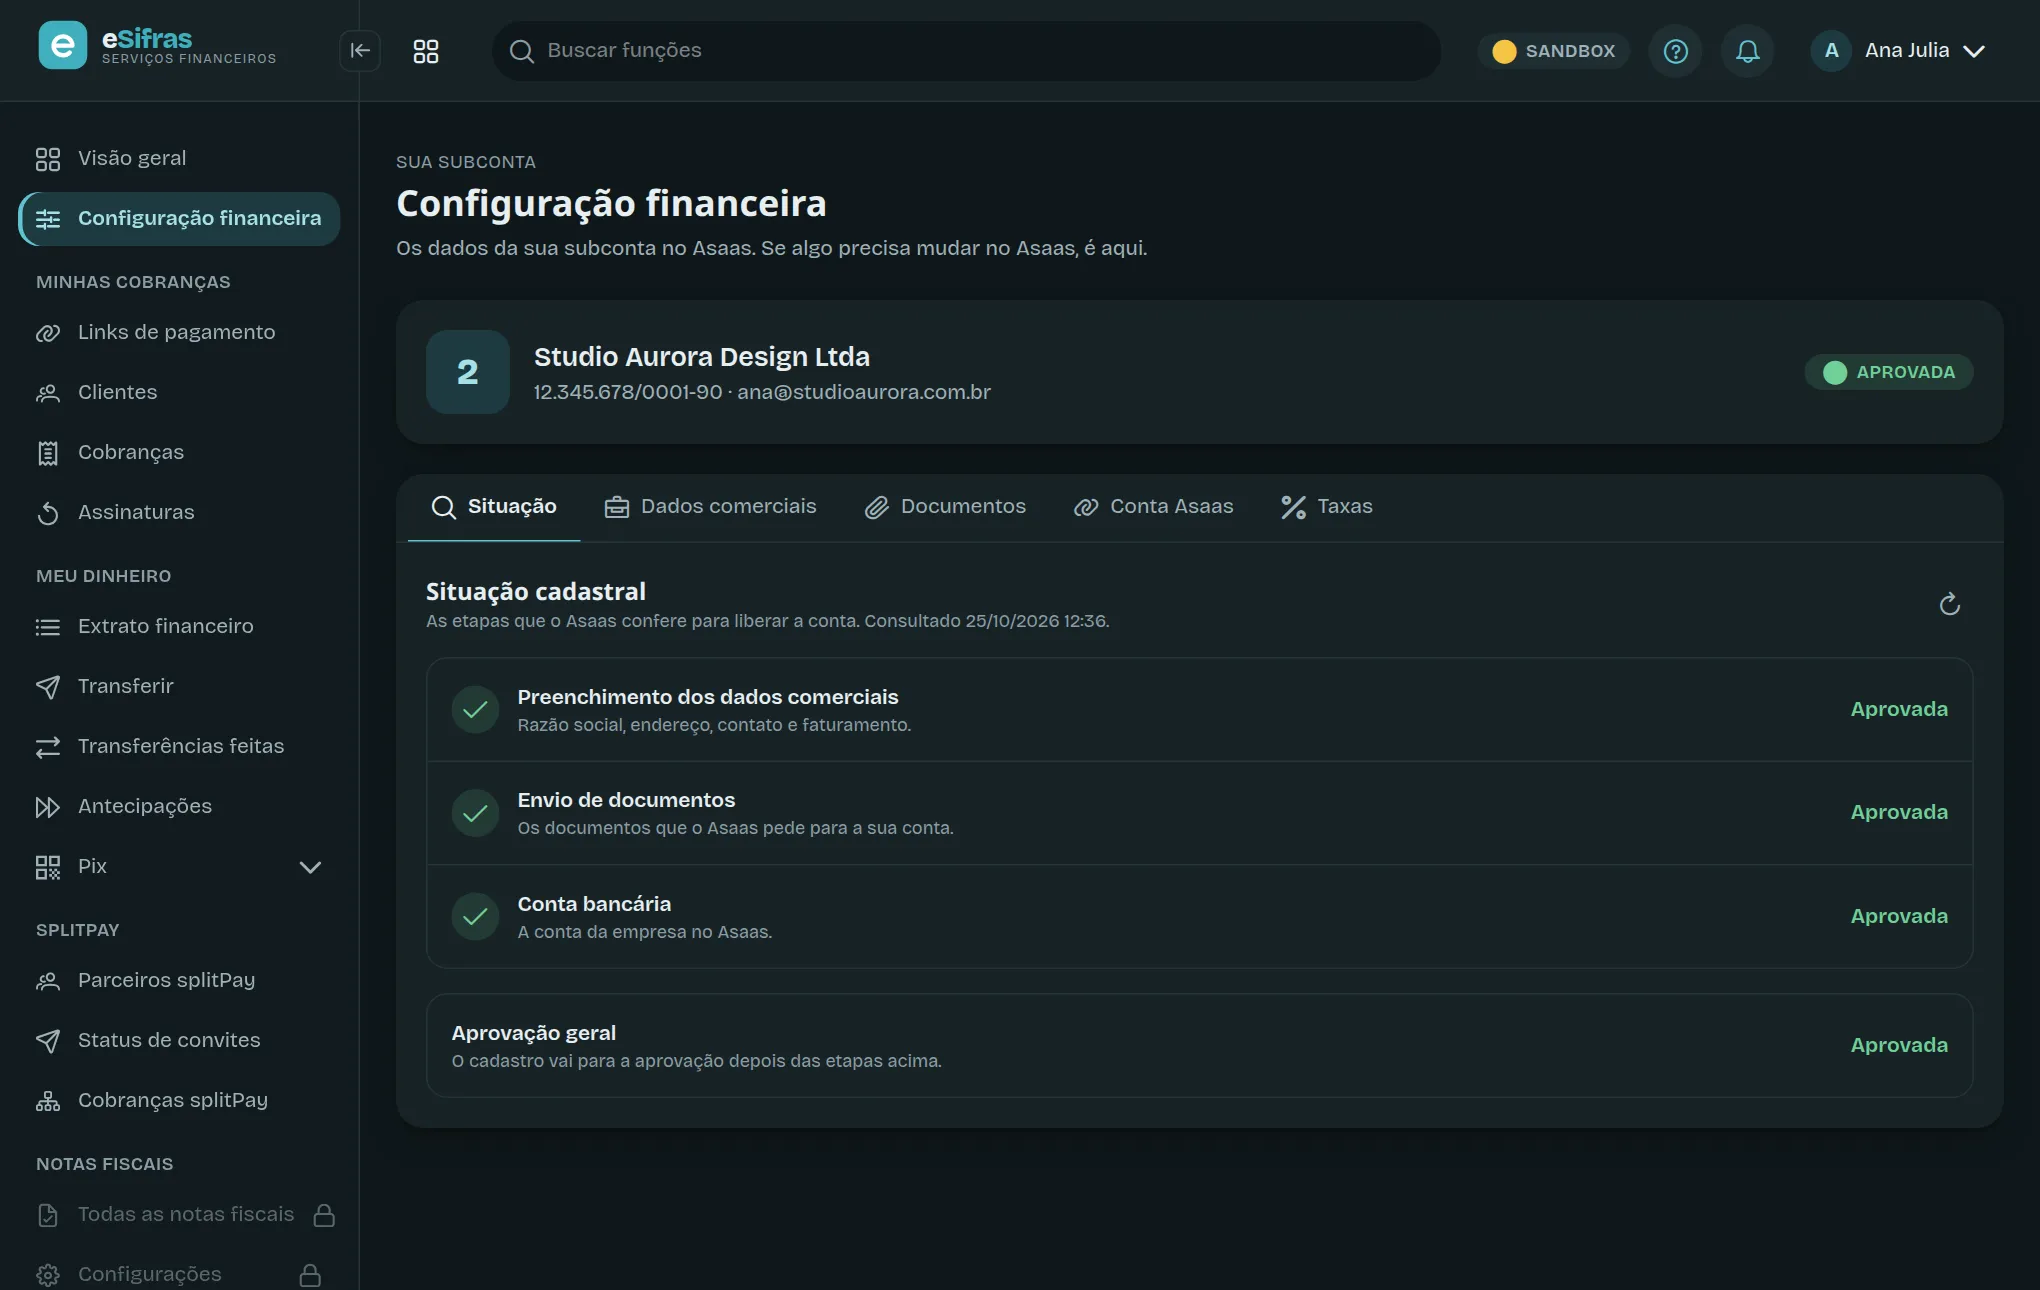Go to Visão geral
The width and height of the screenshot is (2040, 1290).
click(x=179, y=159)
